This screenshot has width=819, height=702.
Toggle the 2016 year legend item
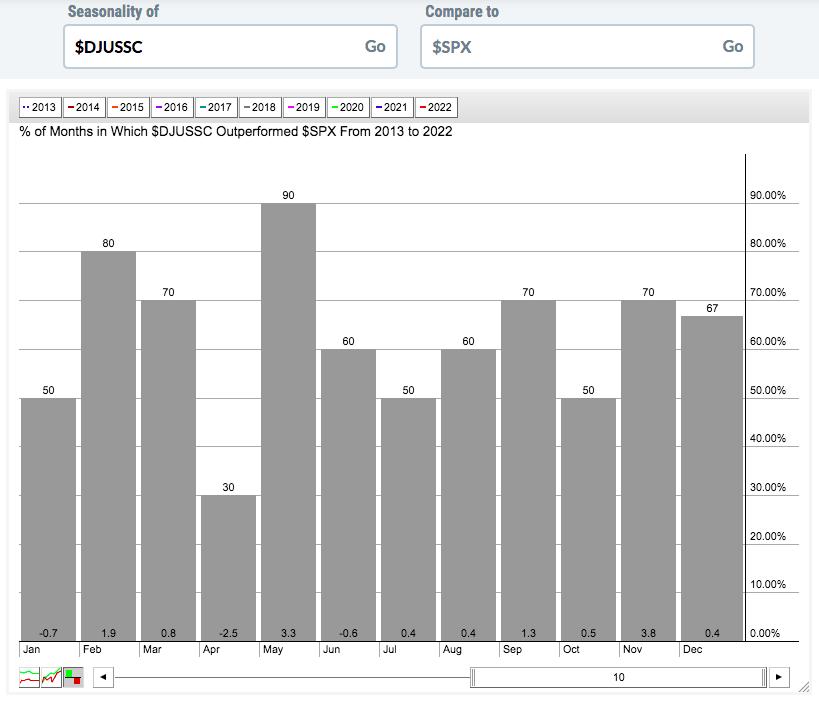point(170,107)
